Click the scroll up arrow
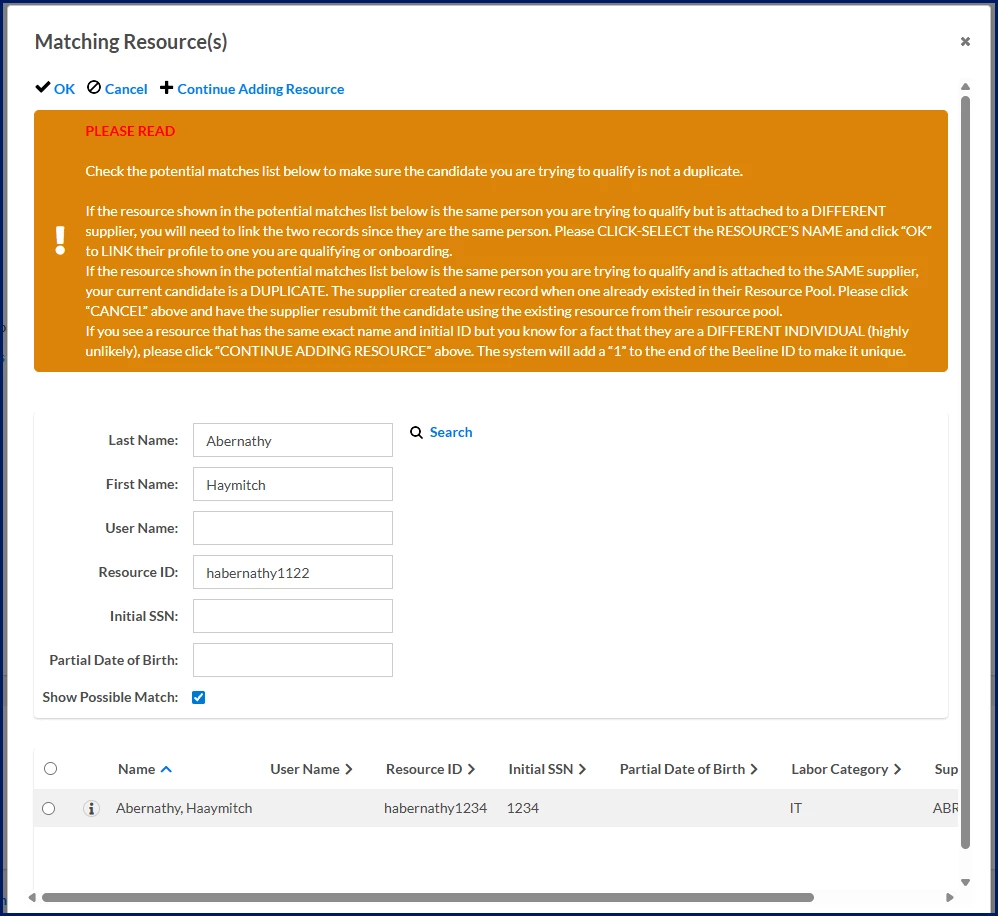998x916 pixels. 965,87
